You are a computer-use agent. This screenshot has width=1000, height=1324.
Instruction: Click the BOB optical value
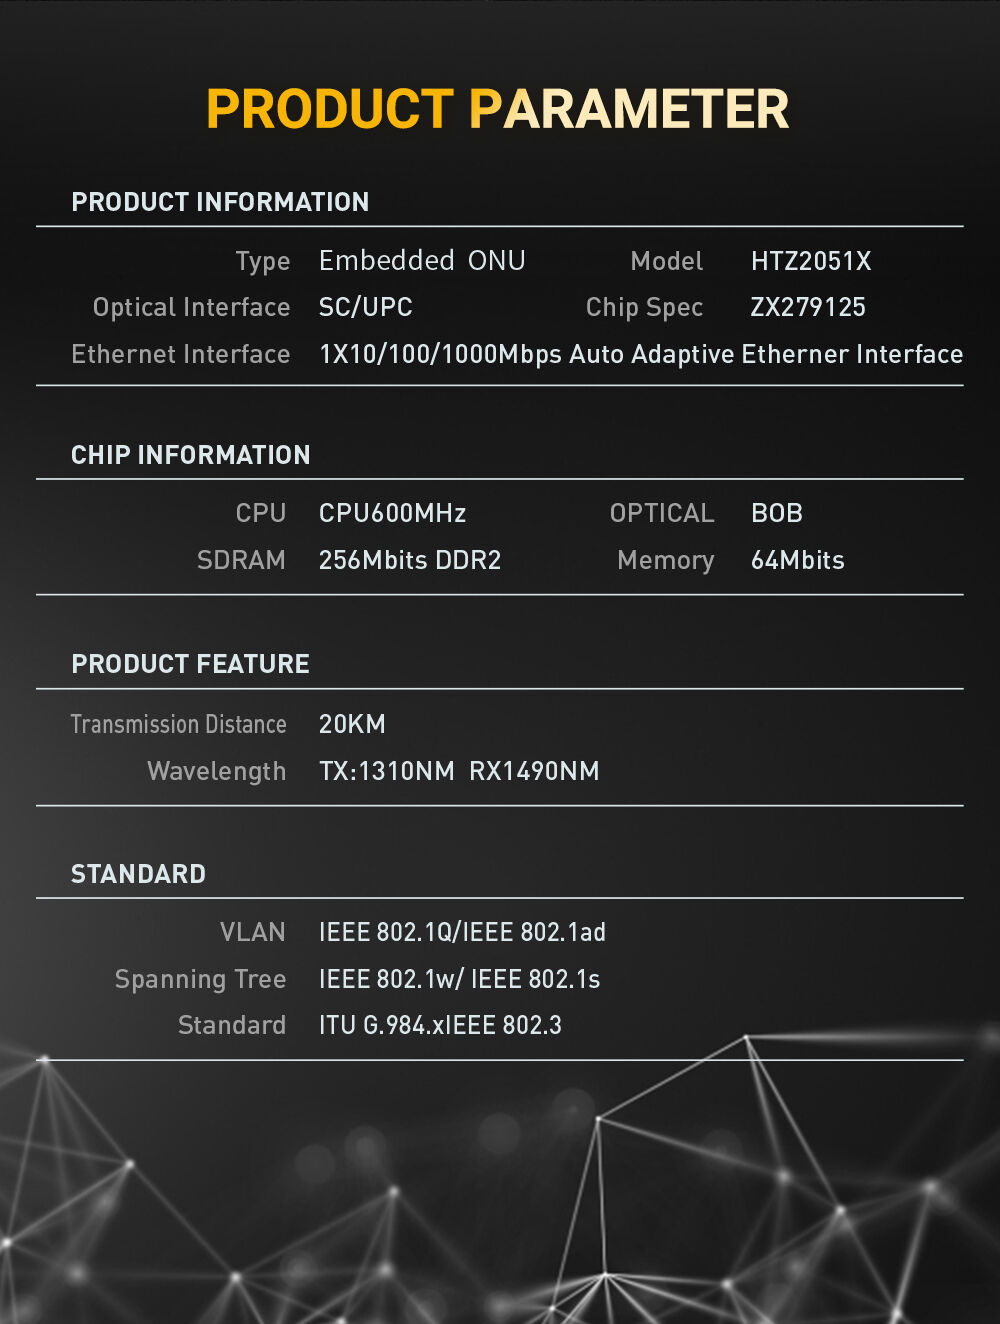[x=777, y=513]
